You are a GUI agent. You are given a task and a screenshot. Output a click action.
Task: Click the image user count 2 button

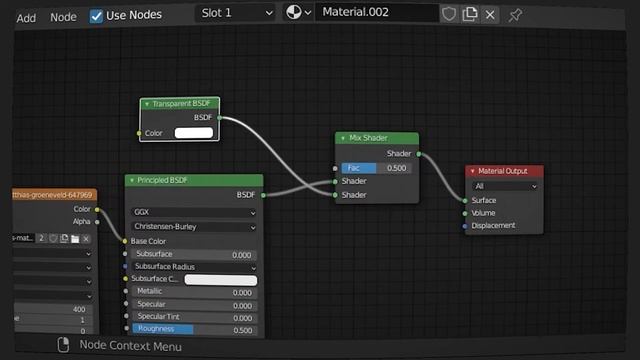41,238
